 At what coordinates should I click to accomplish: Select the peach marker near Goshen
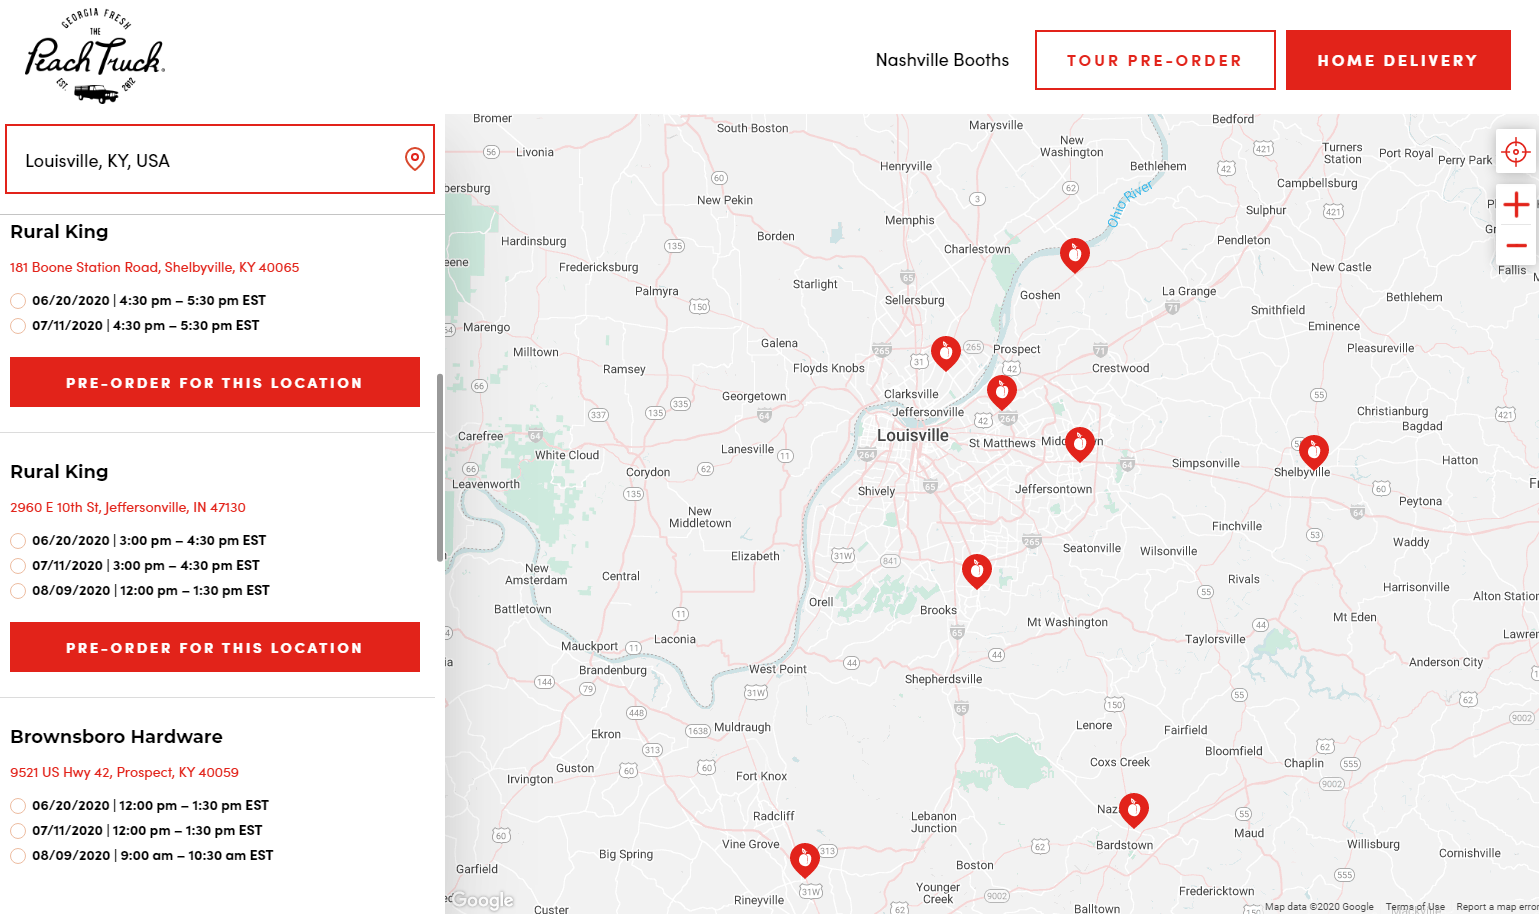point(1075,255)
